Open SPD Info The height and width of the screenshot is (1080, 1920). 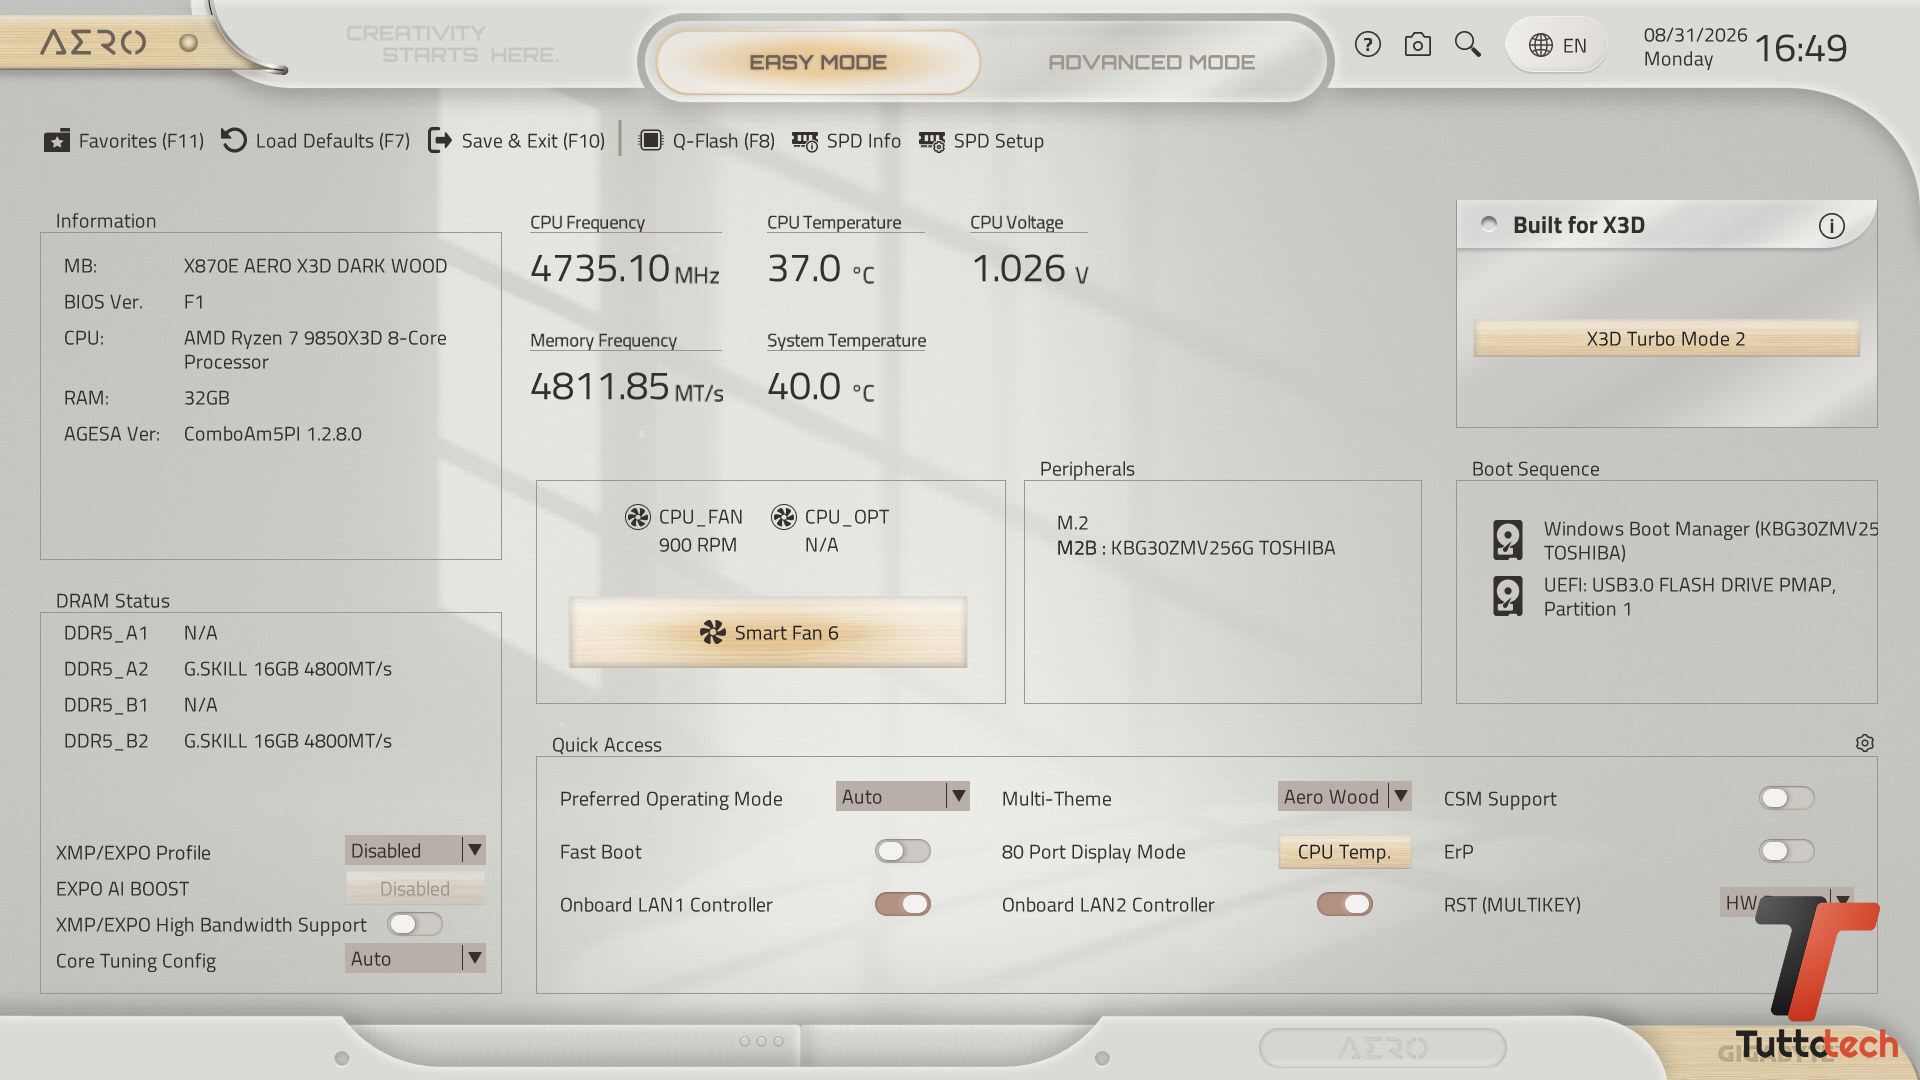pyautogui.click(x=846, y=141)
